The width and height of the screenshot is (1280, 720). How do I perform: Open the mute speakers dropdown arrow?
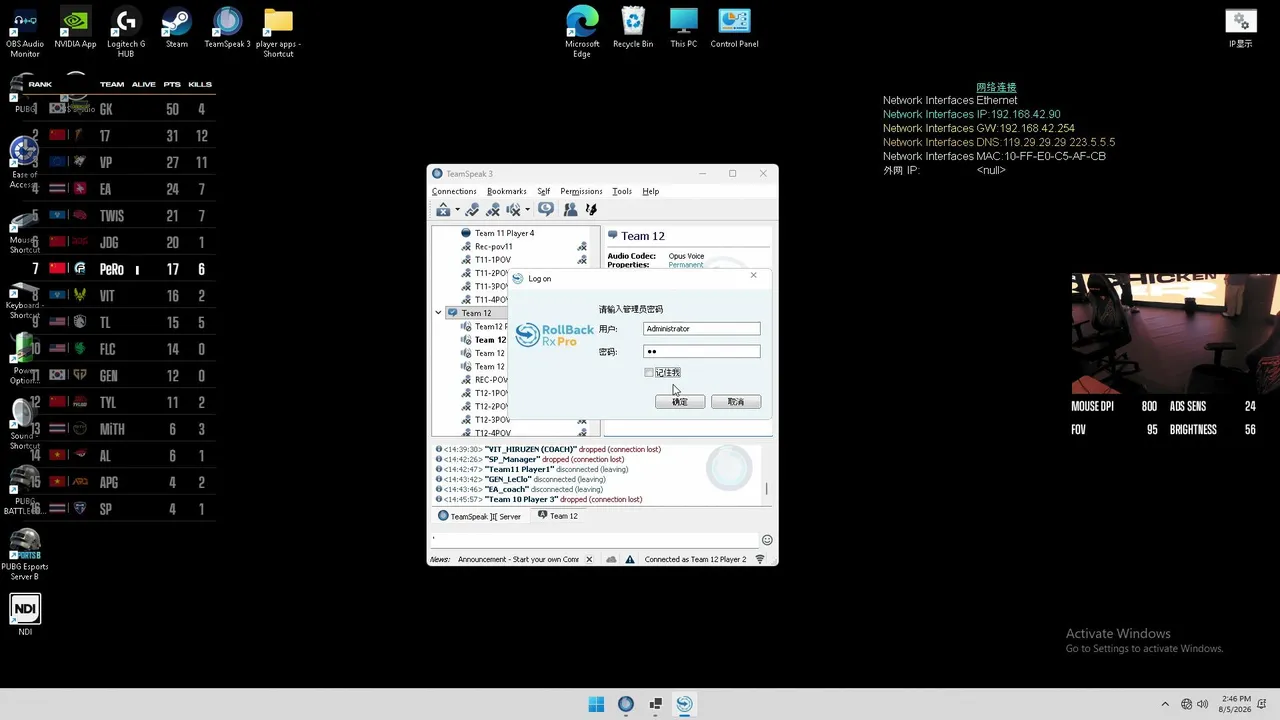point(527,210)
